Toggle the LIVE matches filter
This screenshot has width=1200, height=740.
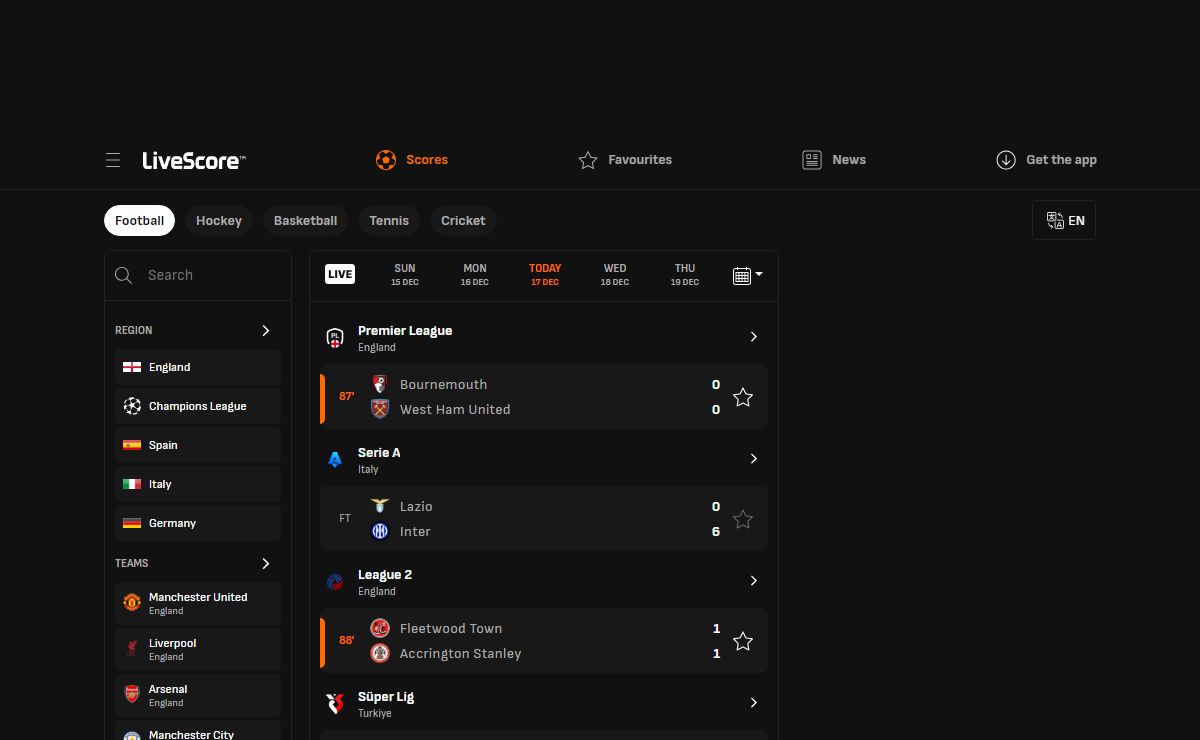[x=340, y=274]
